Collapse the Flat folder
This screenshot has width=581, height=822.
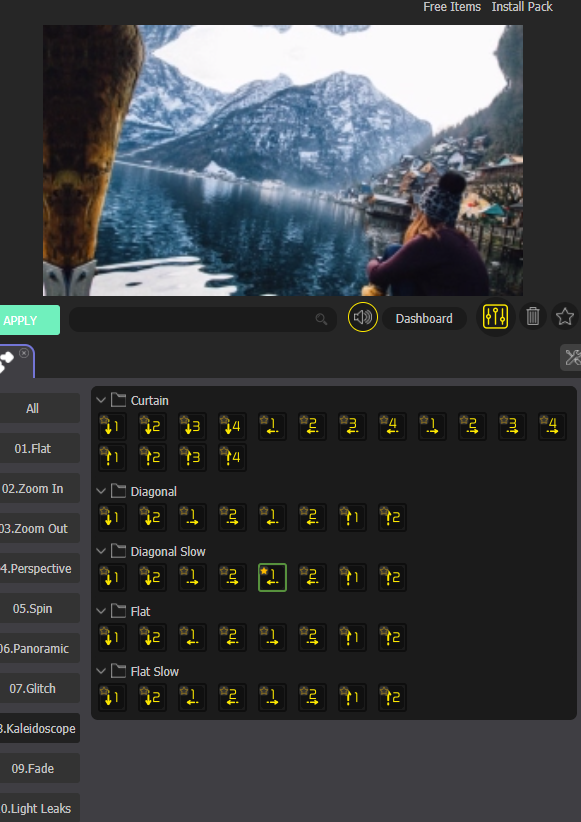(x=101, y=611)
